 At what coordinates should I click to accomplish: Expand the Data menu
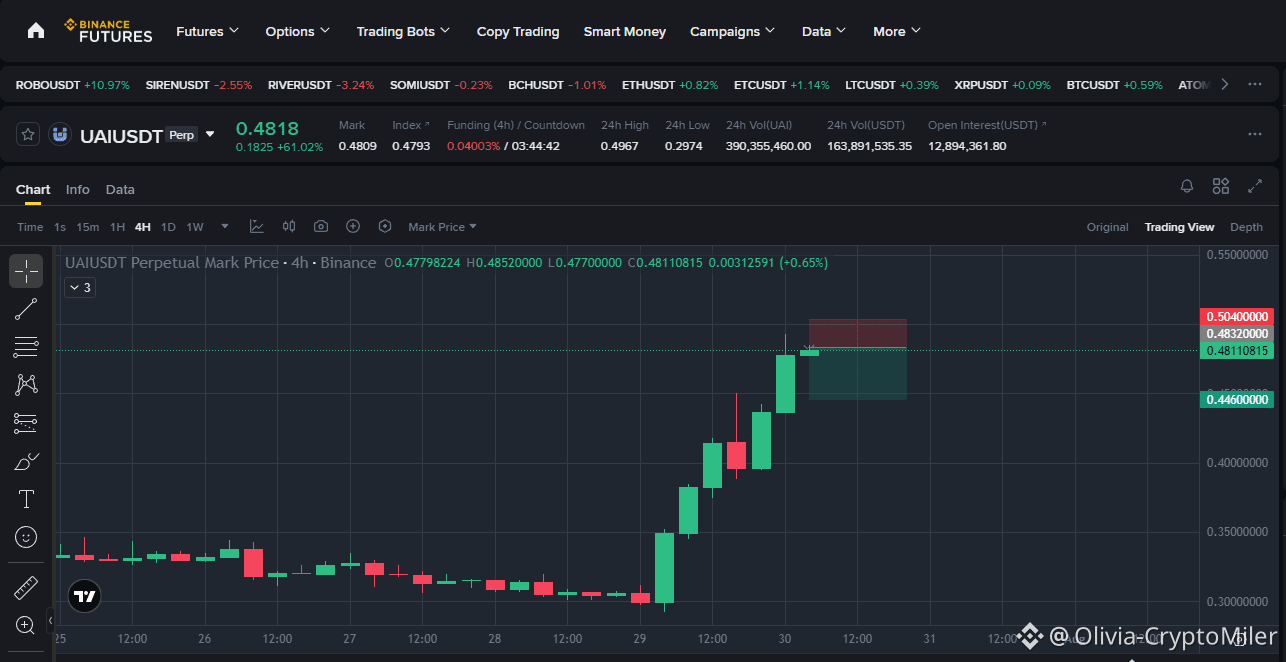click(824, 31)
